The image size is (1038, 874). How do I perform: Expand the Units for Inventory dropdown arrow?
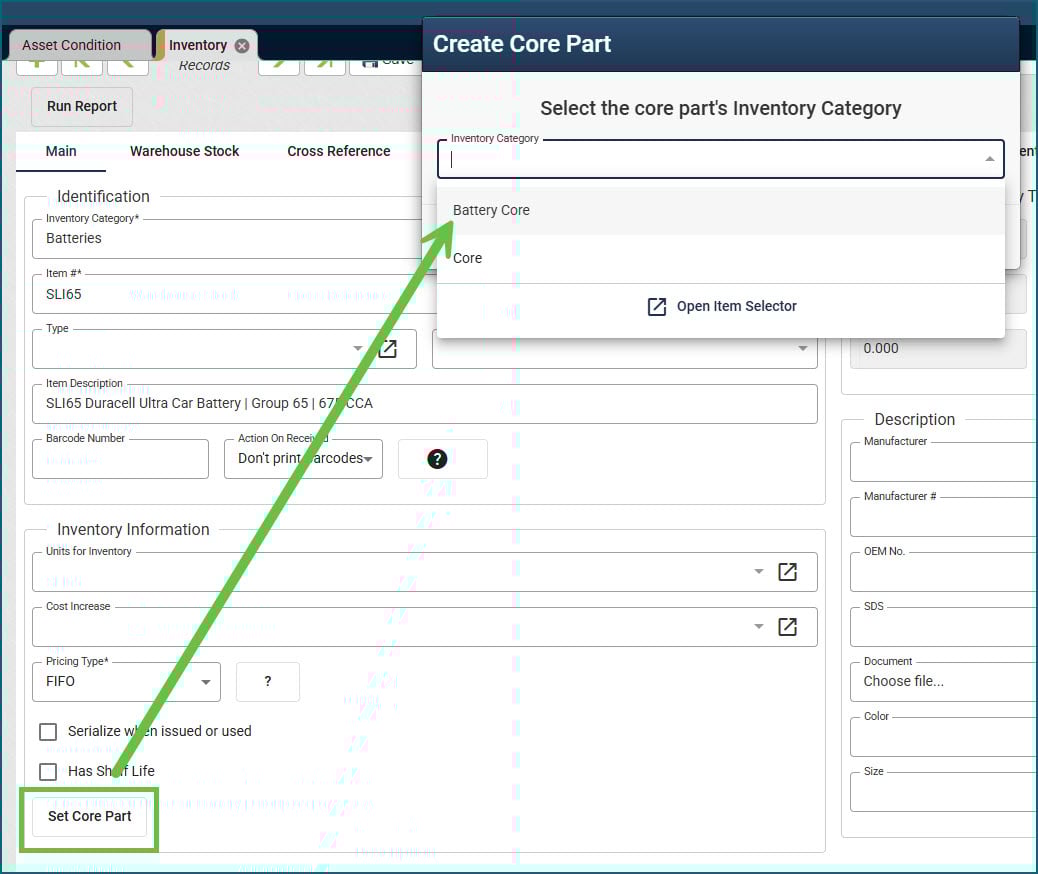click(759, 571)
